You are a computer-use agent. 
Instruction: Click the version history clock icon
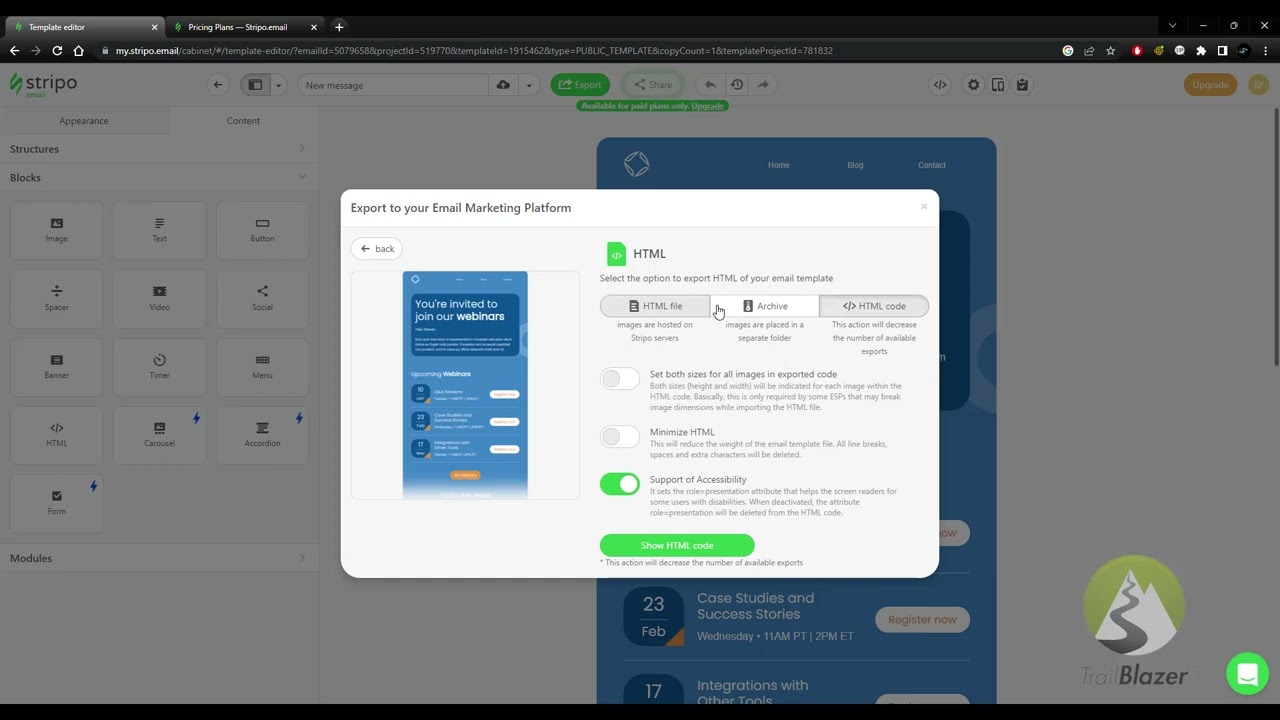point(737,85)
